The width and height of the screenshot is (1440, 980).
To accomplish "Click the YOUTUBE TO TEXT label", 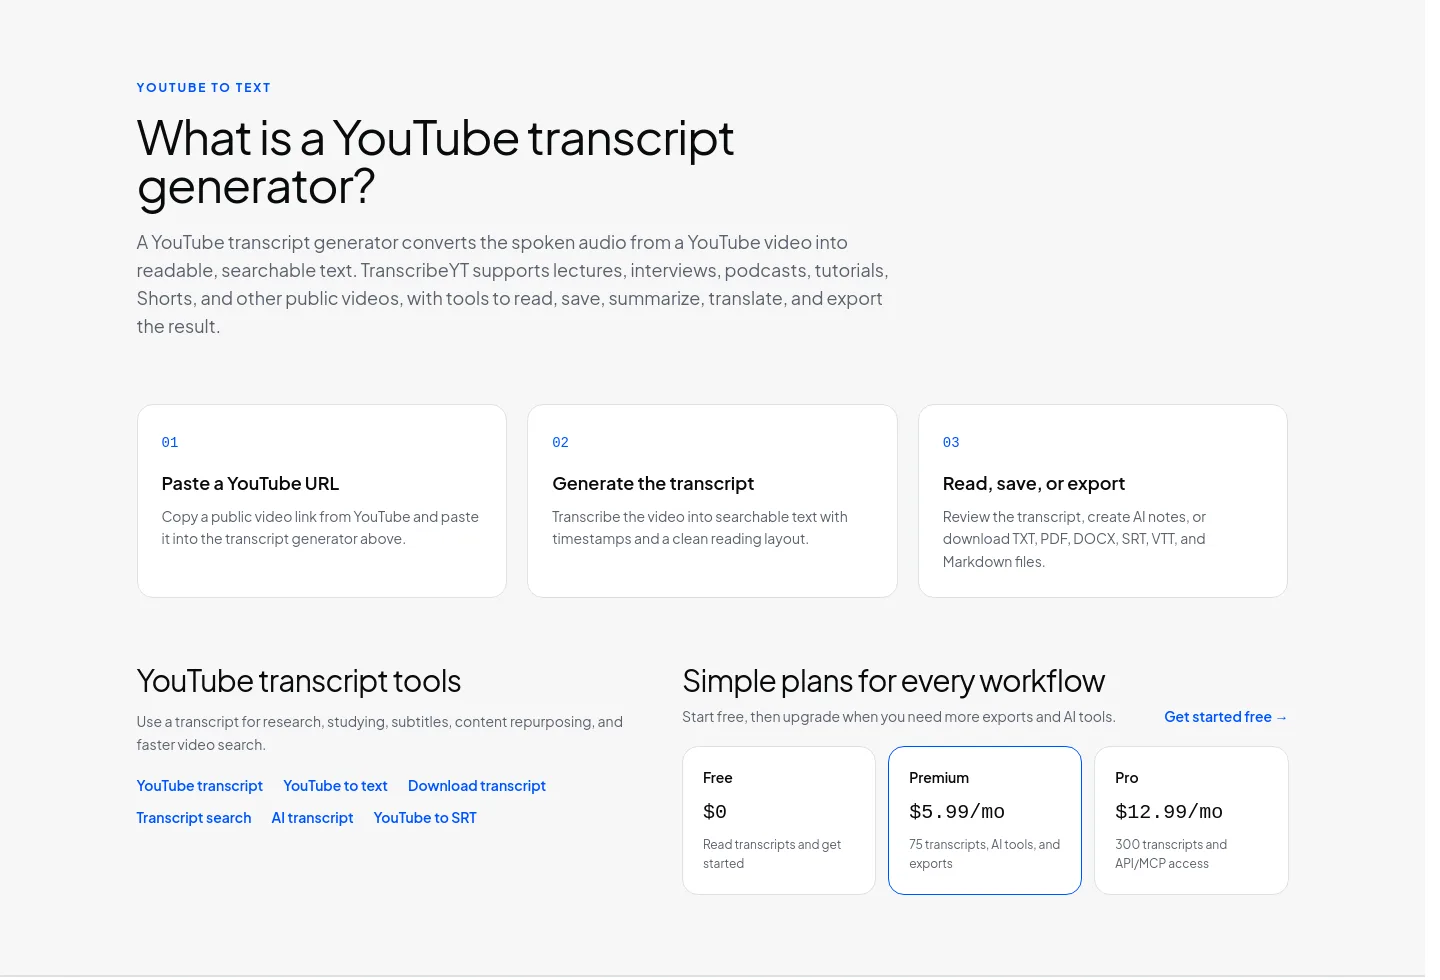I will coord(204,88).
